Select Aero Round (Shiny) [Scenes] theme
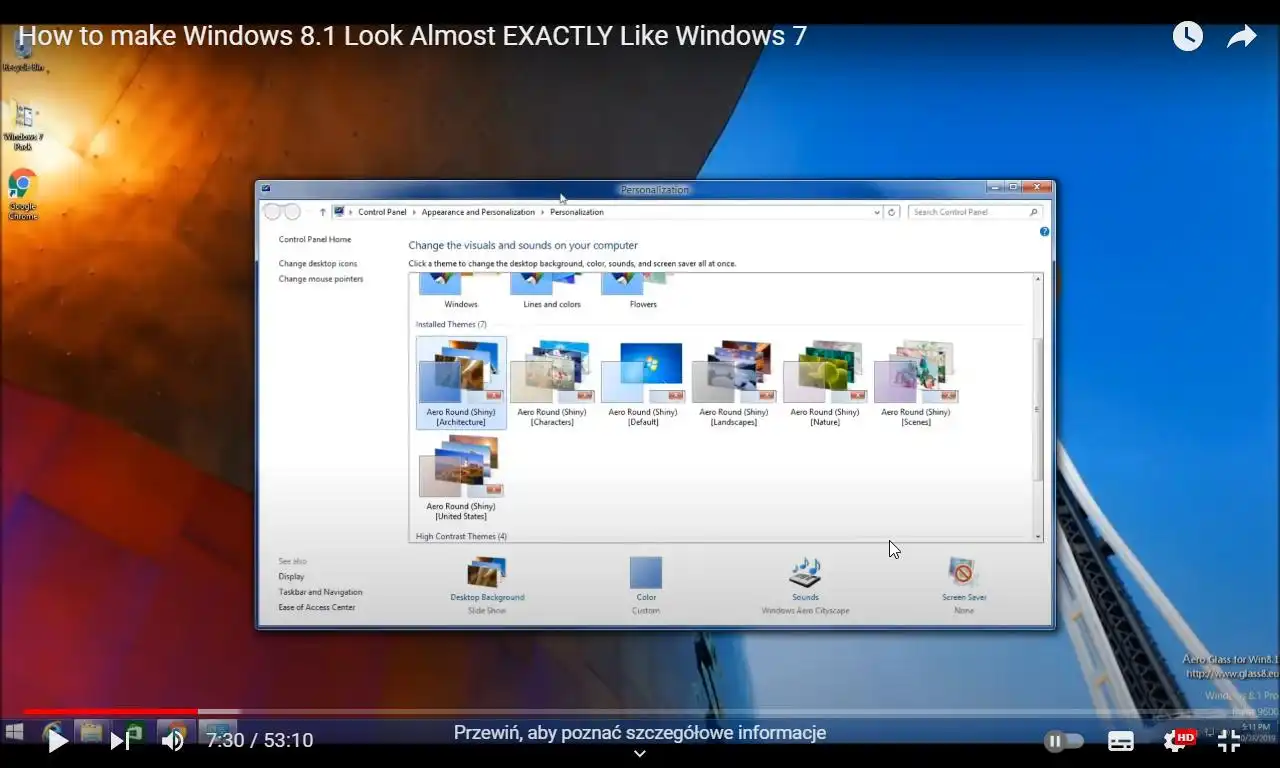The image size is (1280, 768). [x=916, y=383]
